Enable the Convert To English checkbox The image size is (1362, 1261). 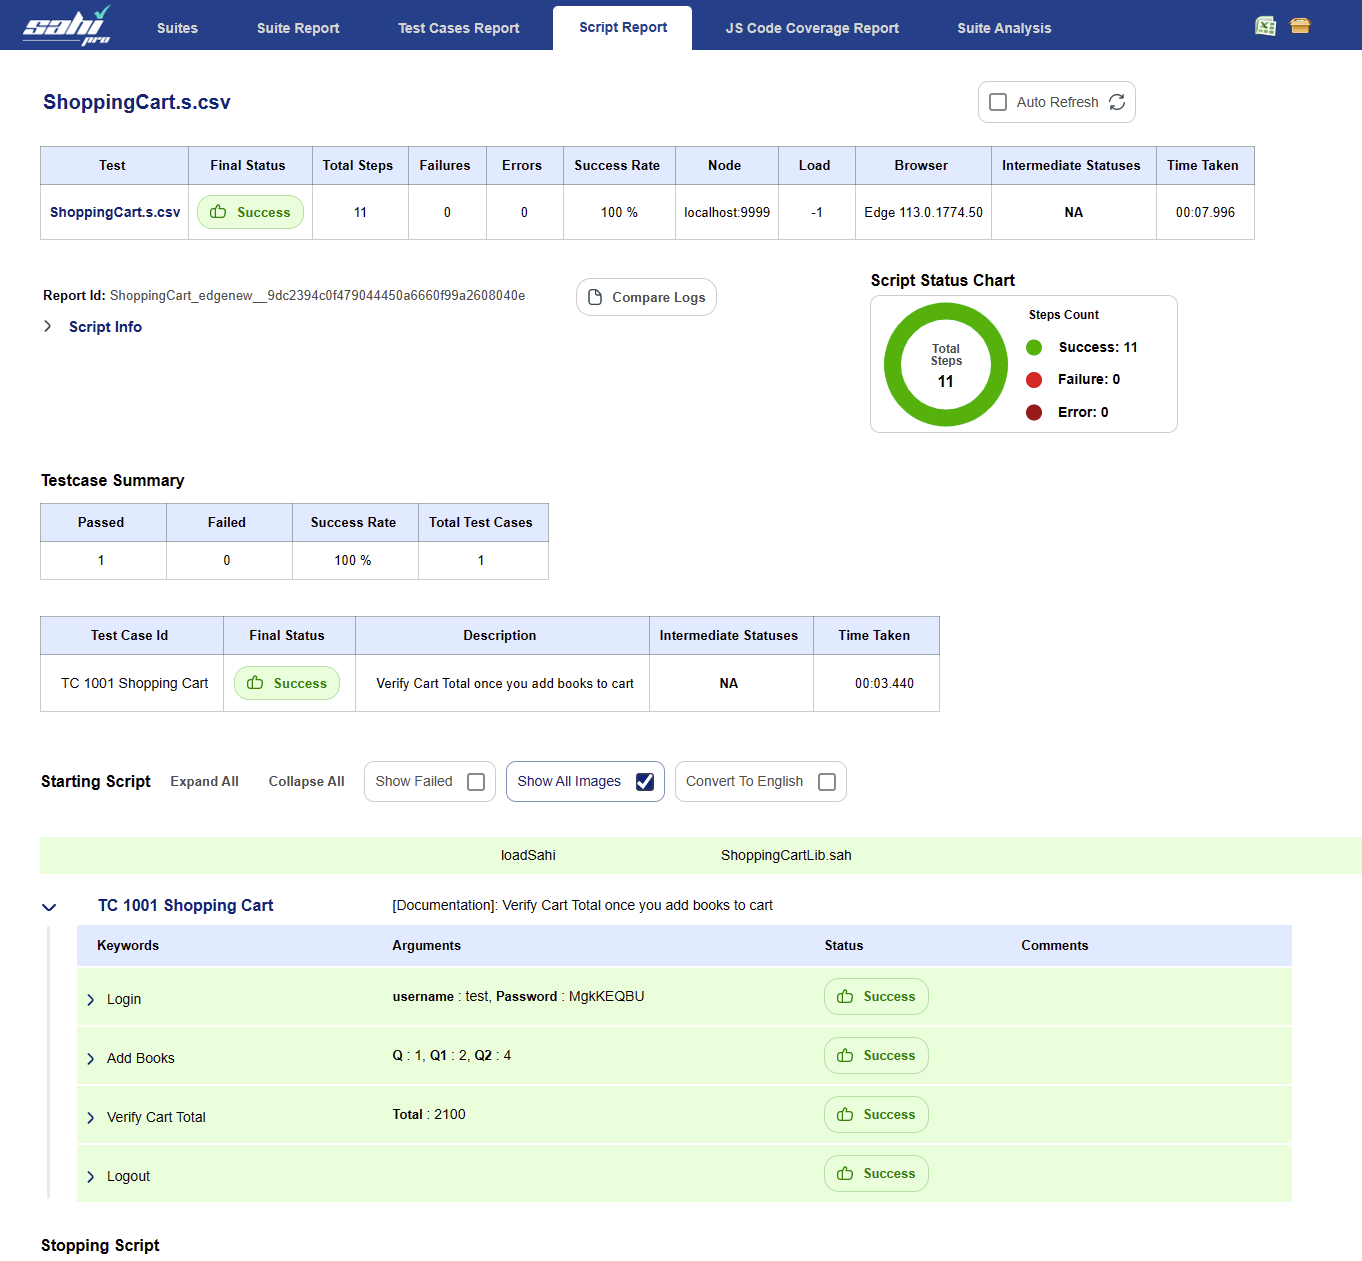point(827,782)
